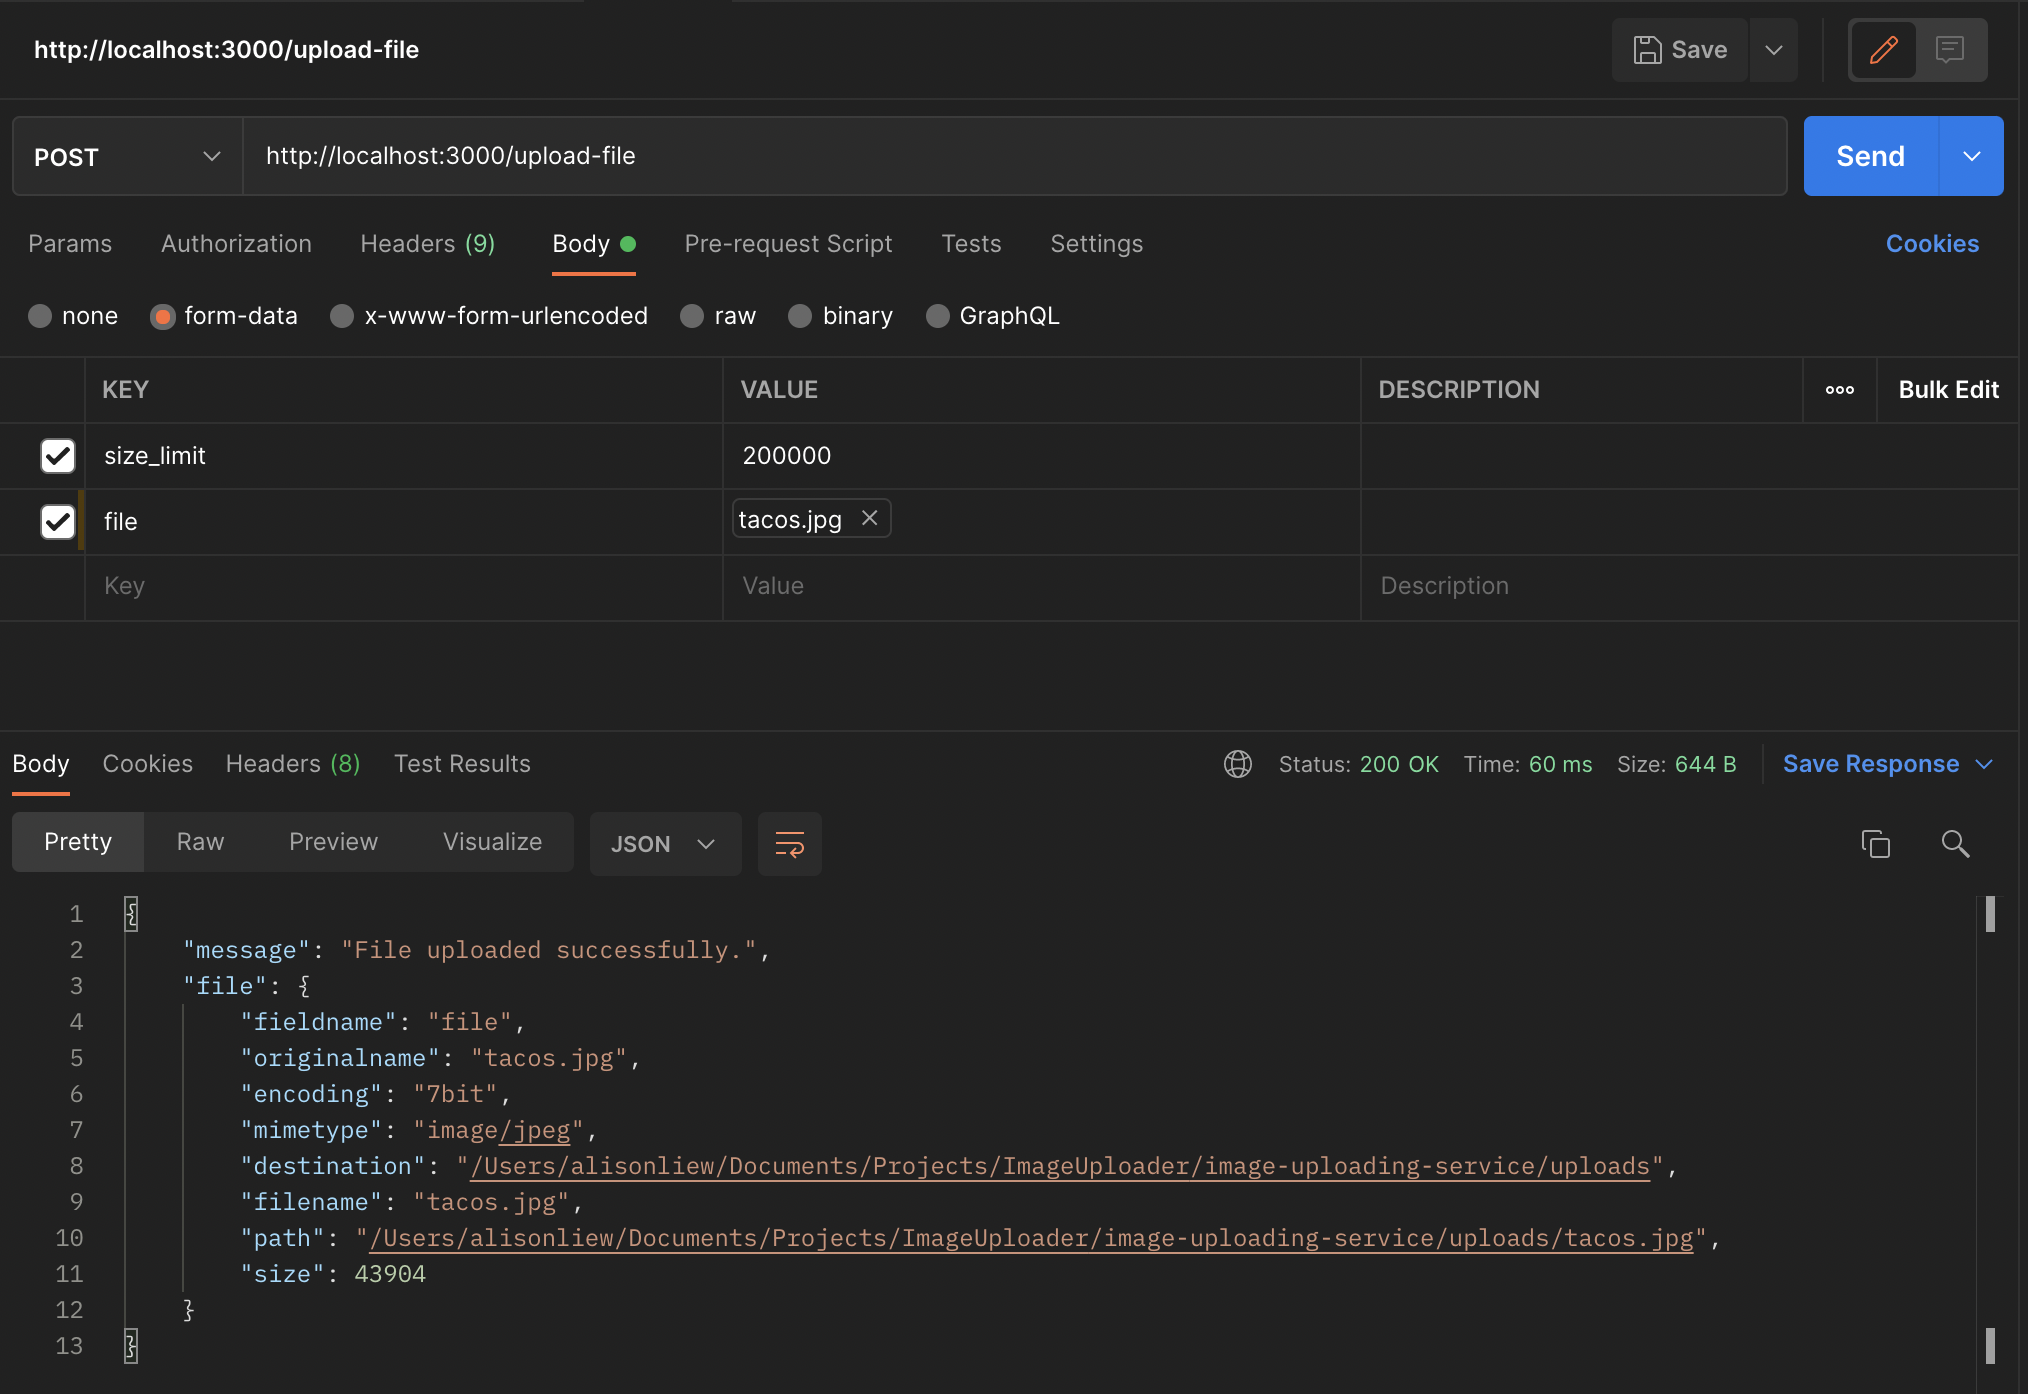Screen dimensions: 2028x1394
Task: Switch response view to Raw
Action: click(x=200, y=842)
